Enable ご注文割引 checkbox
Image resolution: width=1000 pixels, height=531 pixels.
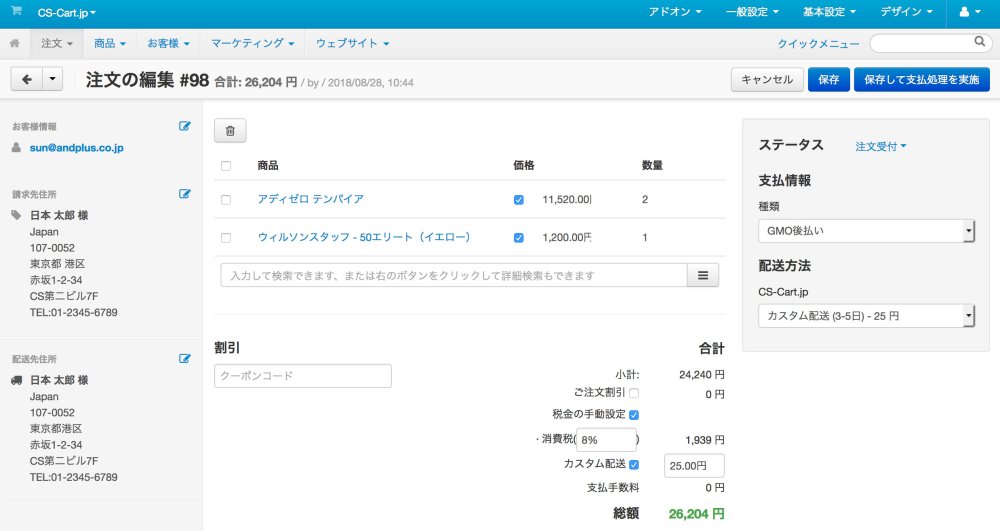[634, 393]
